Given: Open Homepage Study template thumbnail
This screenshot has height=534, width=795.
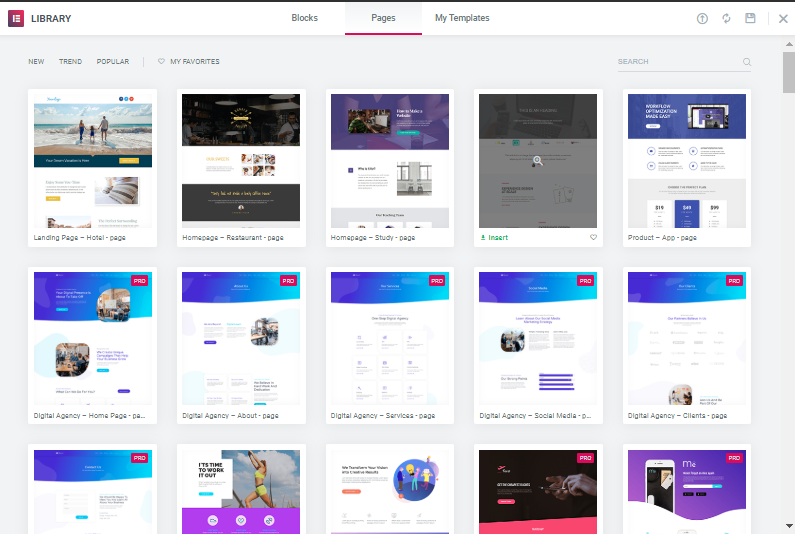Looking at the screenshot, I should click(390, 161).
